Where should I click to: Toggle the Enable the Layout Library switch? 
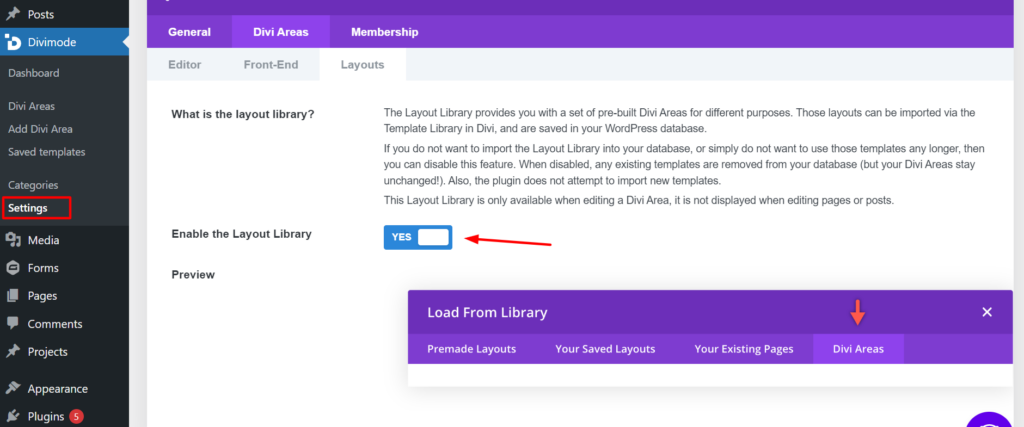tap(418, 237)
